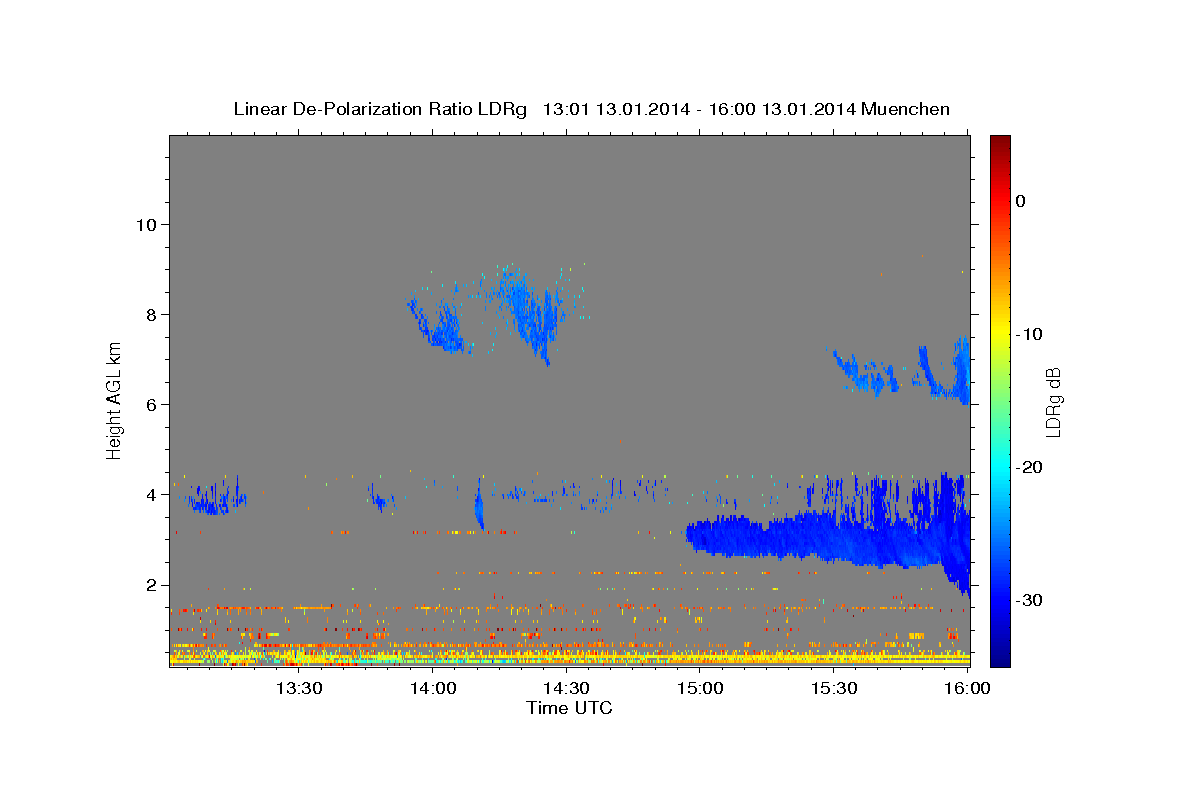
Task: Click the height tick label 10
Action: click(x=145, y=224)
